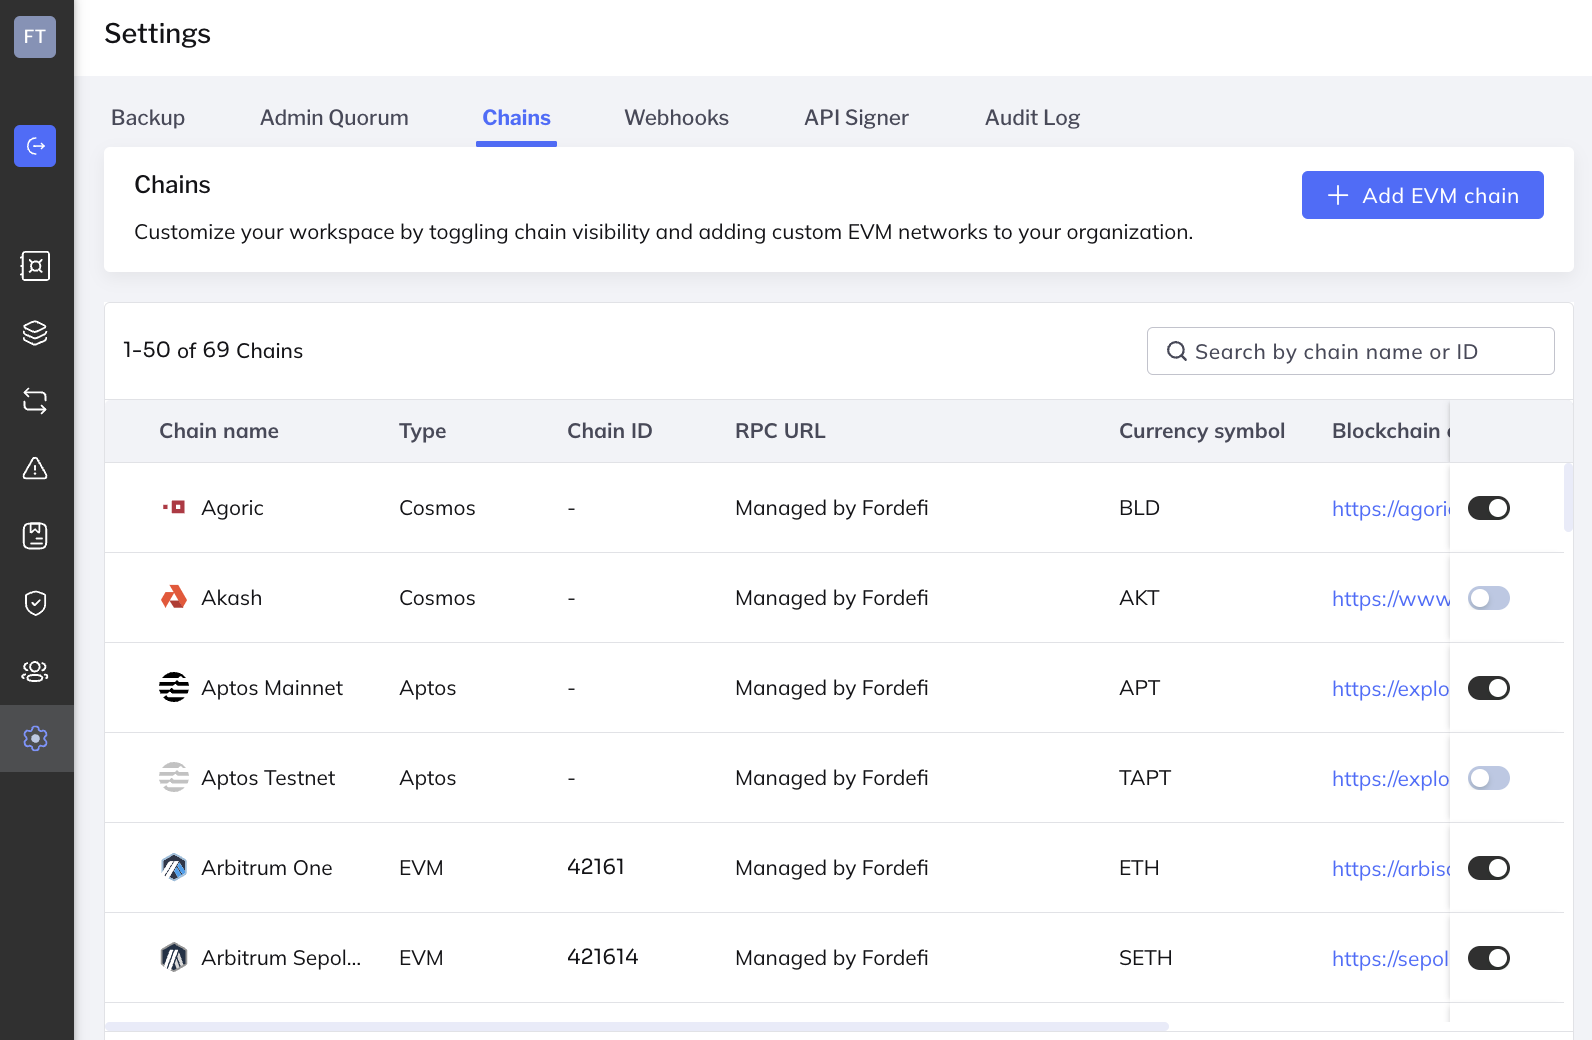Select the Arbitrum One chain name
The width and height of the screenshot is (1592, 1040).
(x=266, y=867)
